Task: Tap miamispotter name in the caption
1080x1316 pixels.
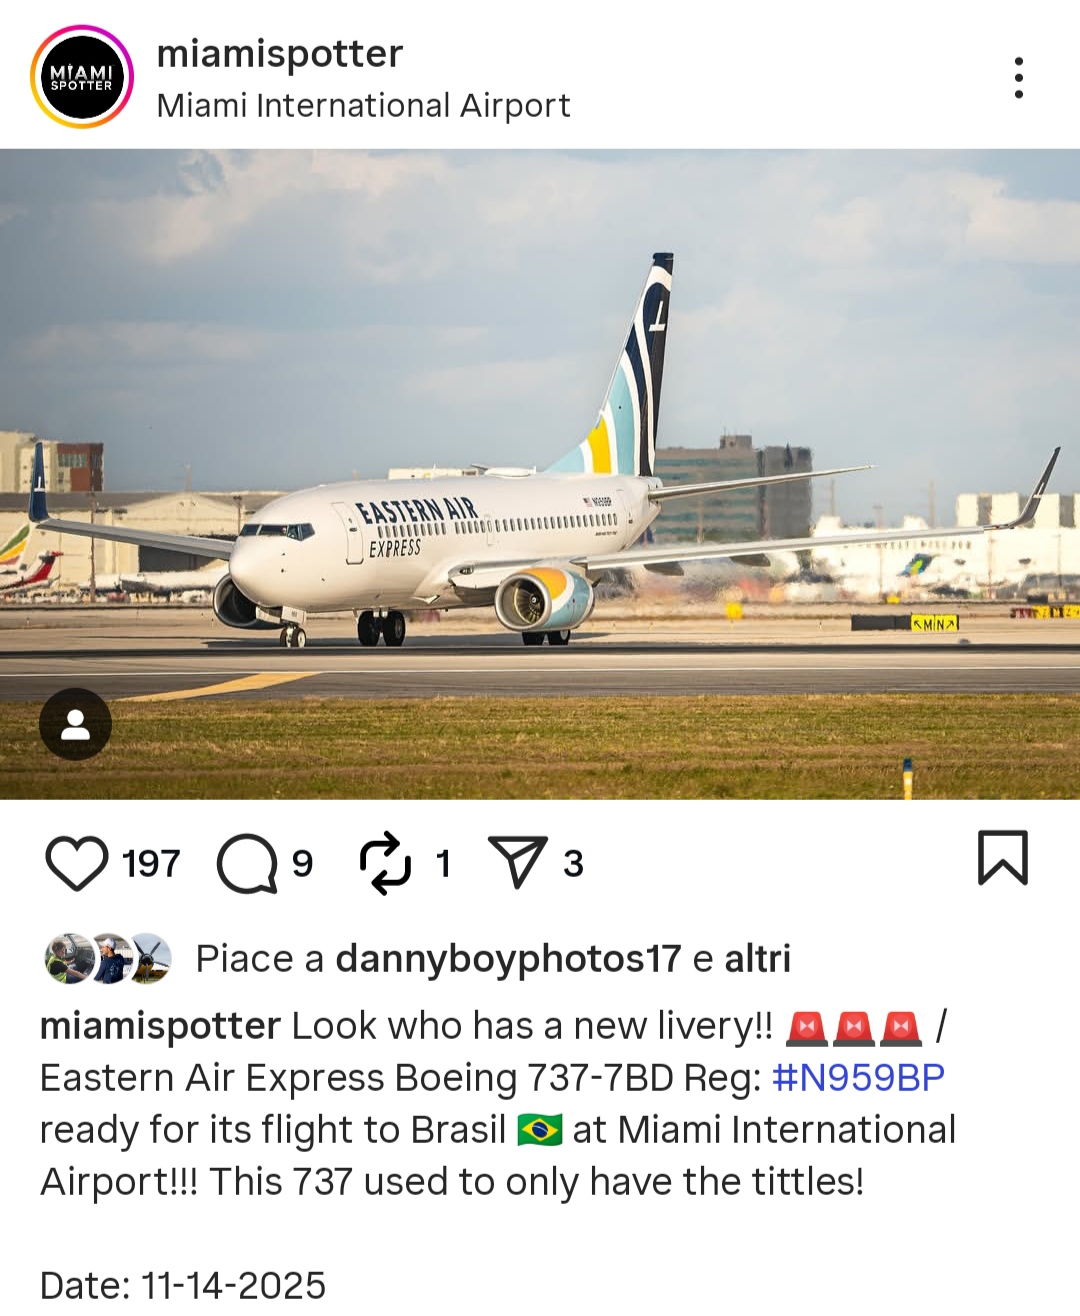Action: tap(160, 1026)
